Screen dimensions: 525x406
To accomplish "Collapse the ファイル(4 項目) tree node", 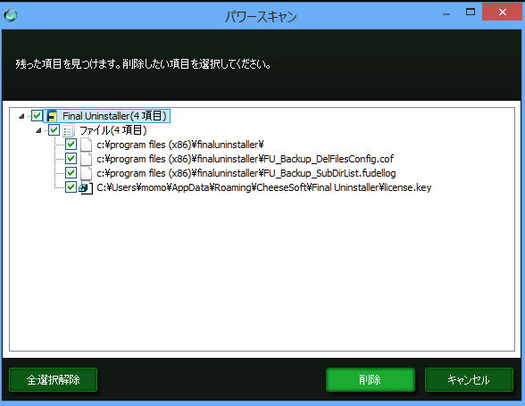I will (39, 131).
